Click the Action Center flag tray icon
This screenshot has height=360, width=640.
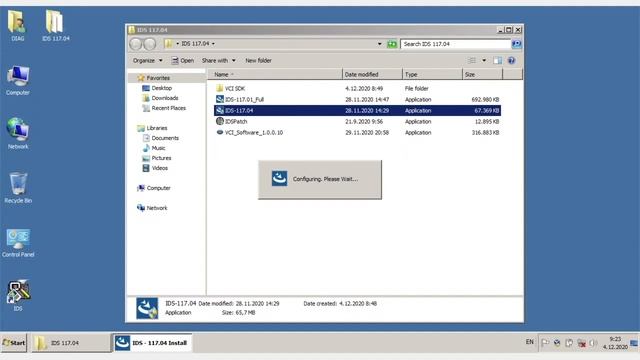click(544, 343)
